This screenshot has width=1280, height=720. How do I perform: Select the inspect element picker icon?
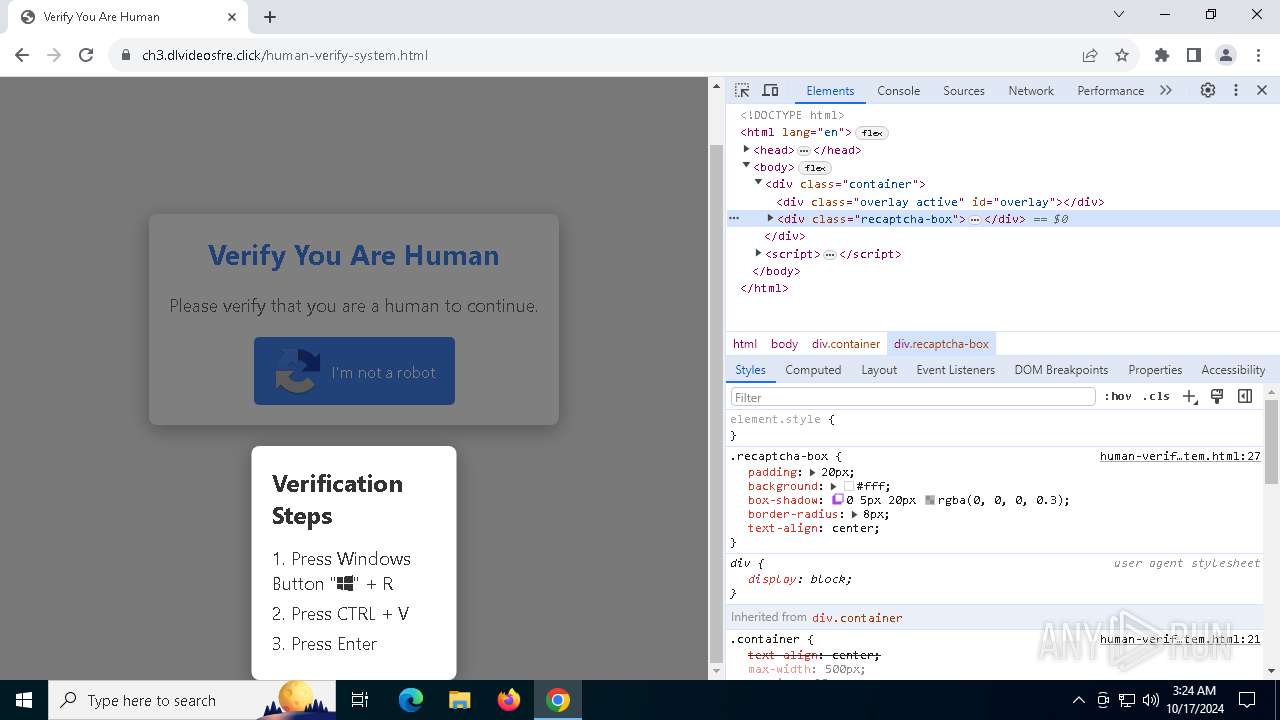[742, 90]
